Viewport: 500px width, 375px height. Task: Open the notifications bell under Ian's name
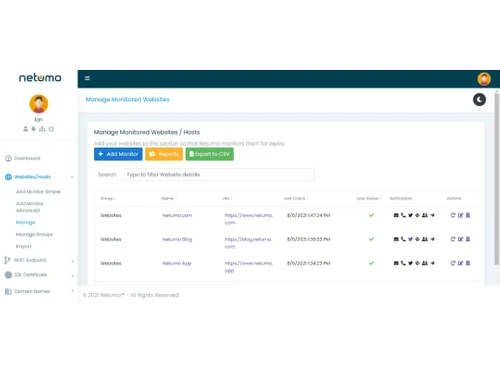[x=33, y=129]
